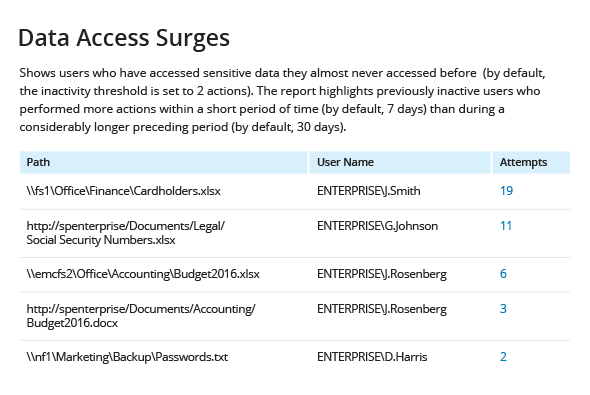Open the 2 attempts link for D.Harris
The image size is (590, 395).
pyautogui.click(x=503, y=357)
